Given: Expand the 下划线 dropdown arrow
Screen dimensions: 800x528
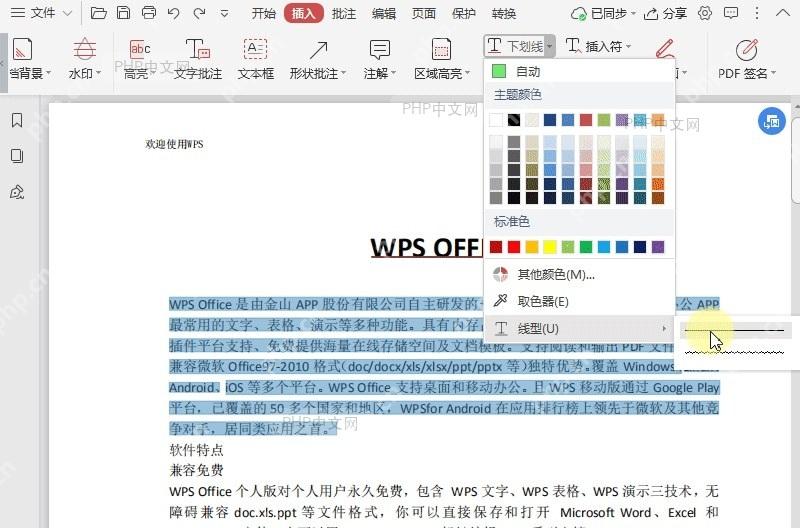Looking at the screenshot, I should click(549, 46).
